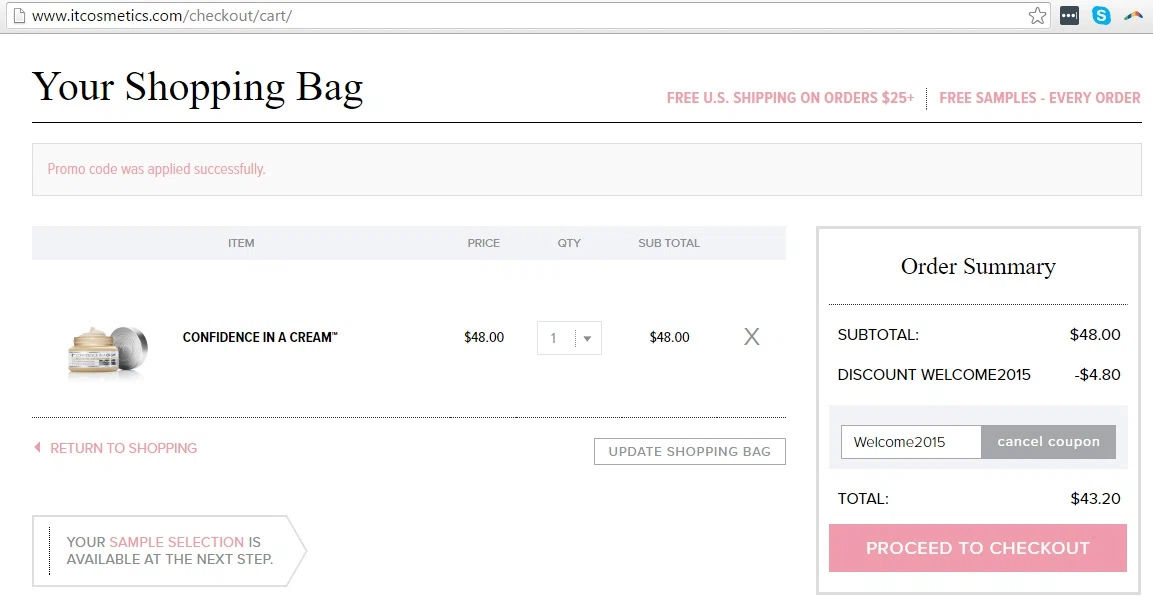The width and height of the screenshot is (1153, 607).
Task: Click the Discount WELCOME2015 label
Action: pos(934,375)
